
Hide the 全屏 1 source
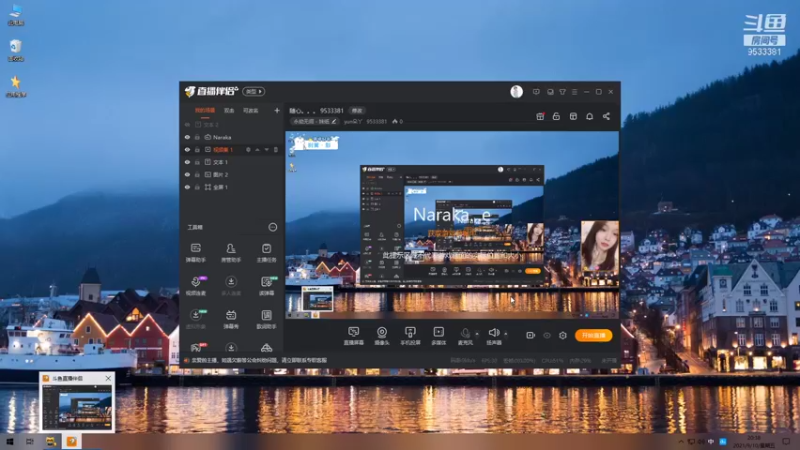[x=187, y=187]
